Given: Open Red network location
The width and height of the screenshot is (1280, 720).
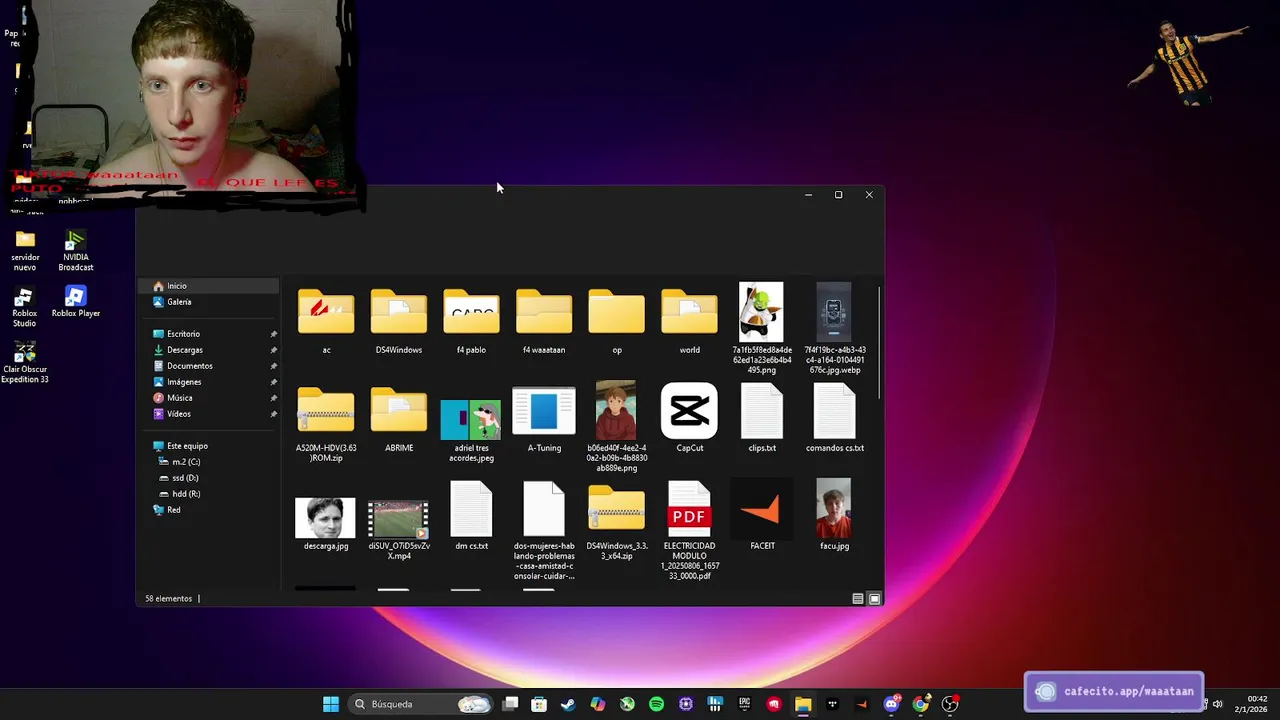Looking at the screenshot, I should (208, 510).
